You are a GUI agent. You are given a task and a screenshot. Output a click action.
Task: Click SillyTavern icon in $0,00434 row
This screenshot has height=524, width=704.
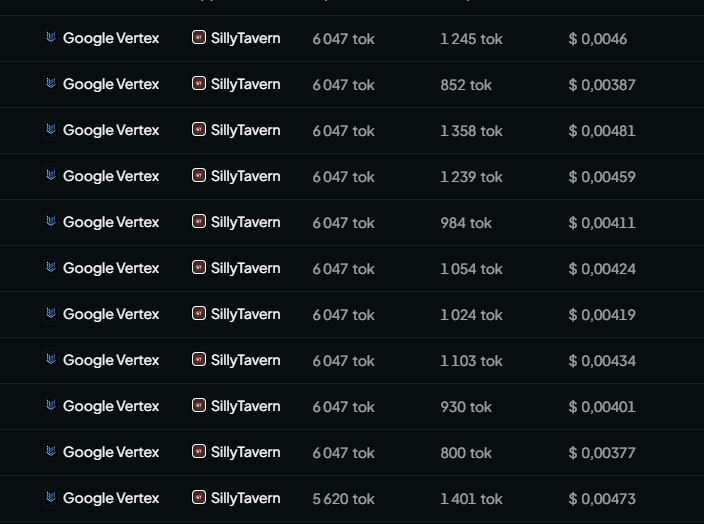(x=199, y=359)
